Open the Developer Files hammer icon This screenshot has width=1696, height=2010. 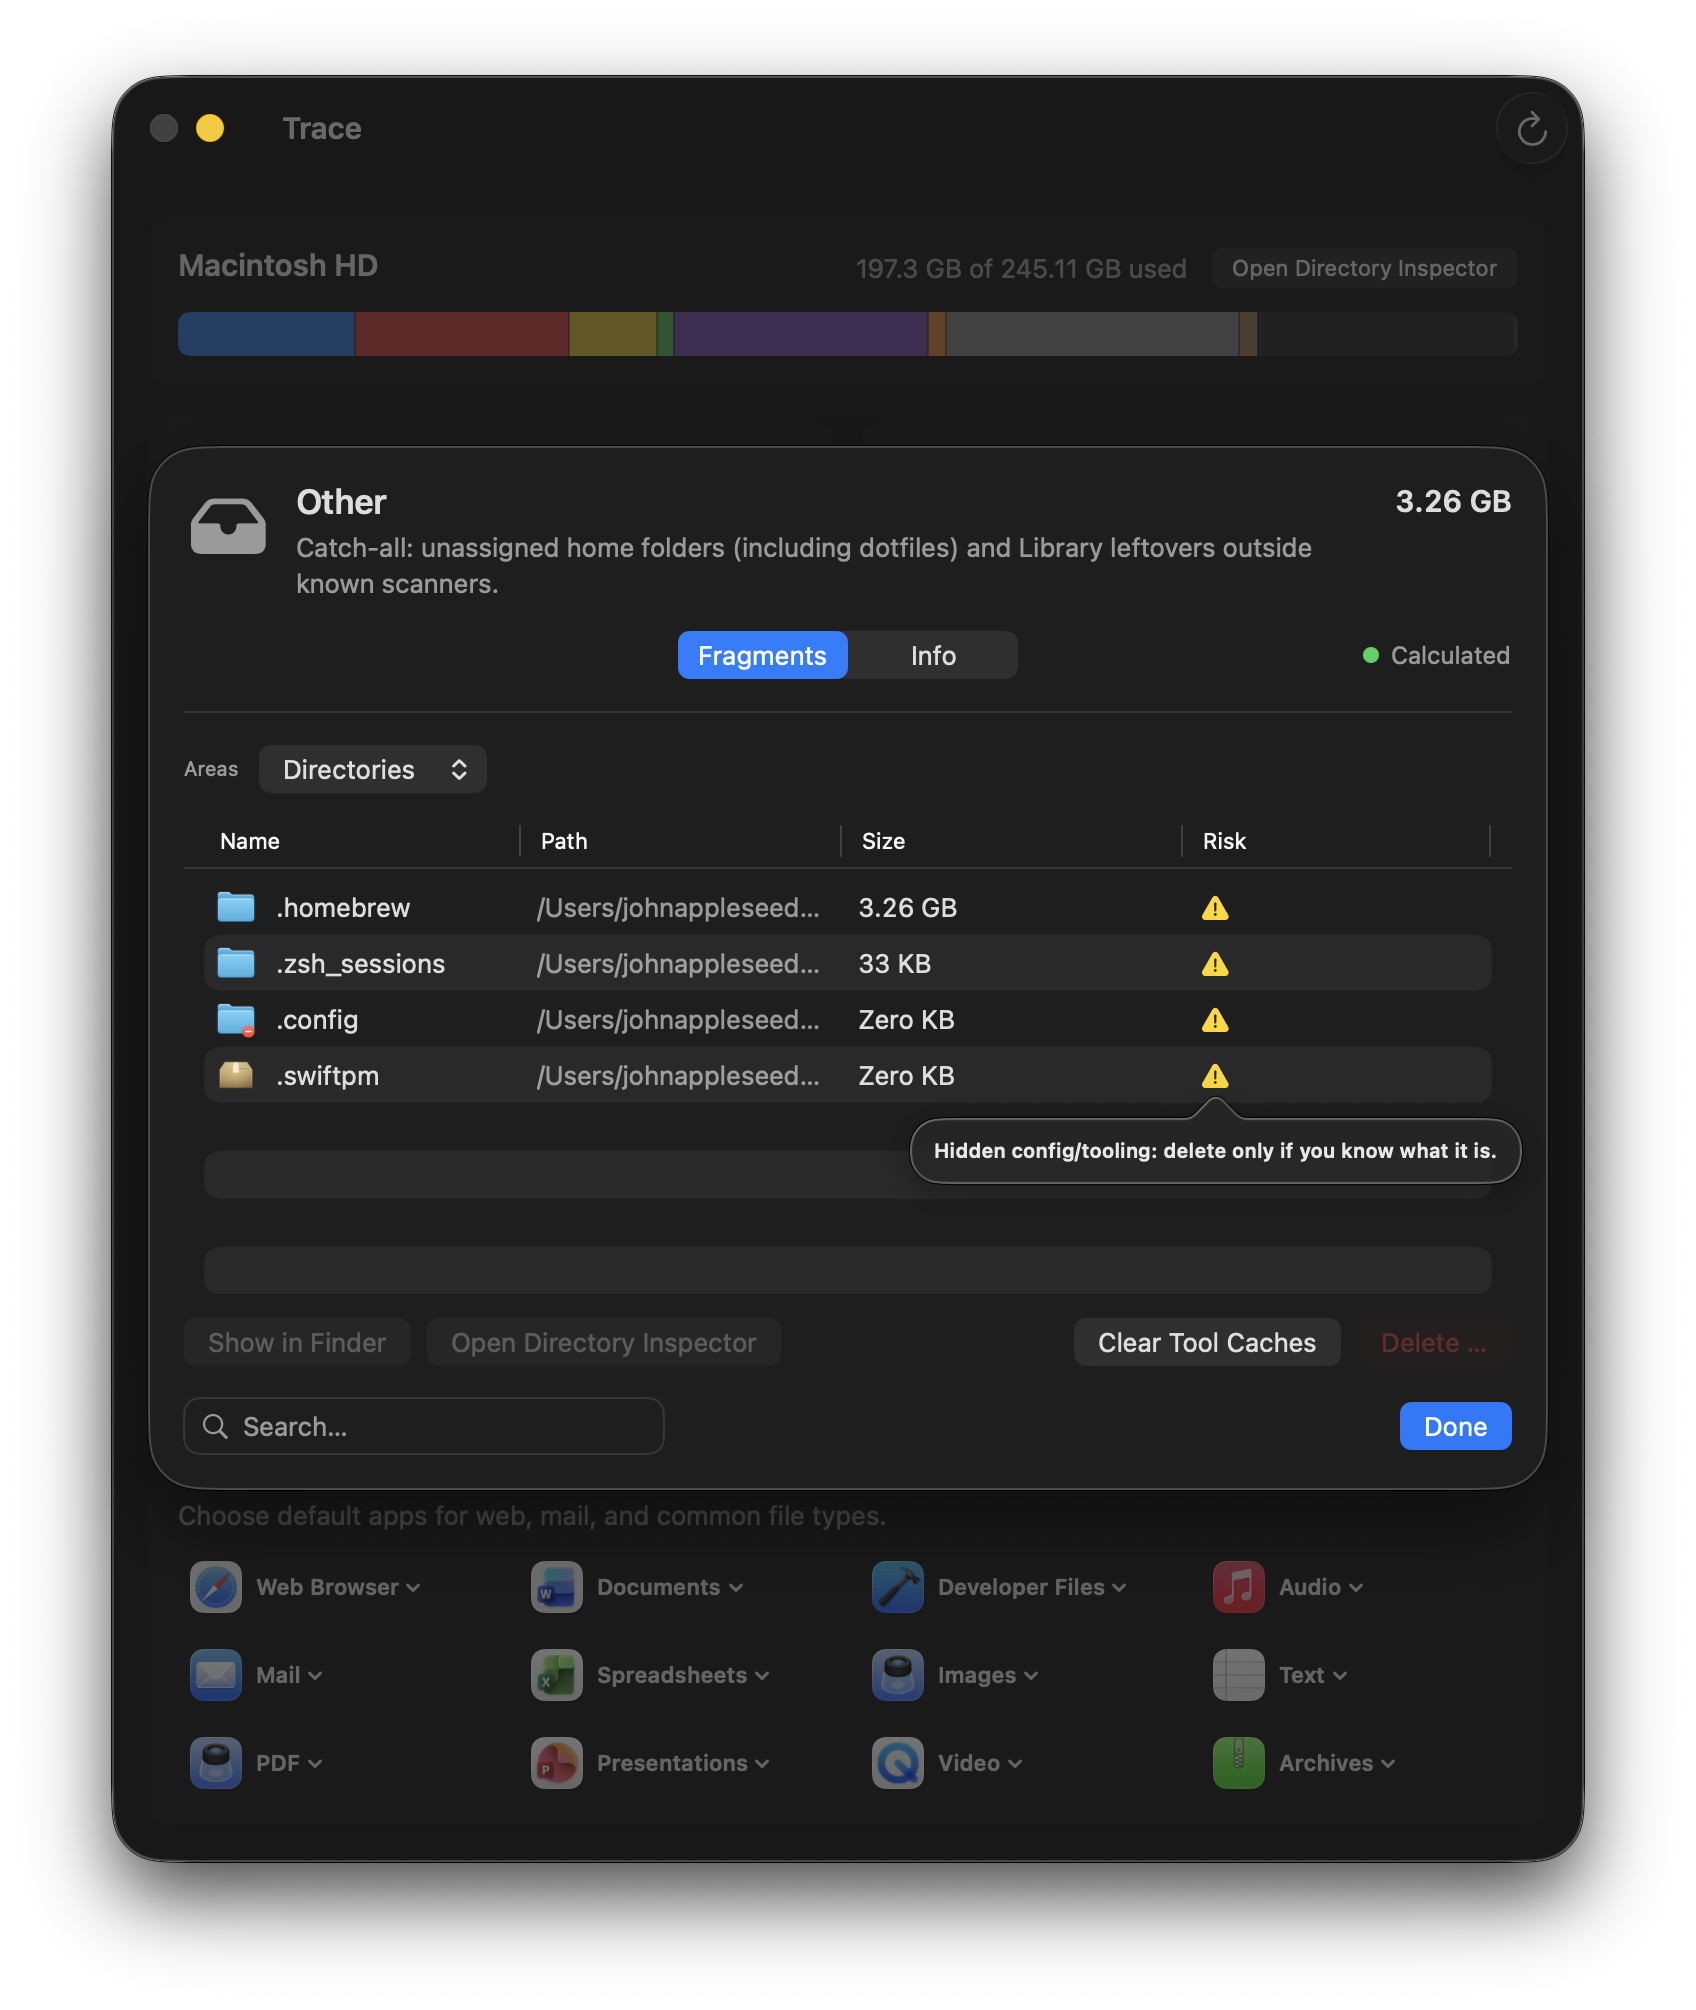(x=896, y=1586)
